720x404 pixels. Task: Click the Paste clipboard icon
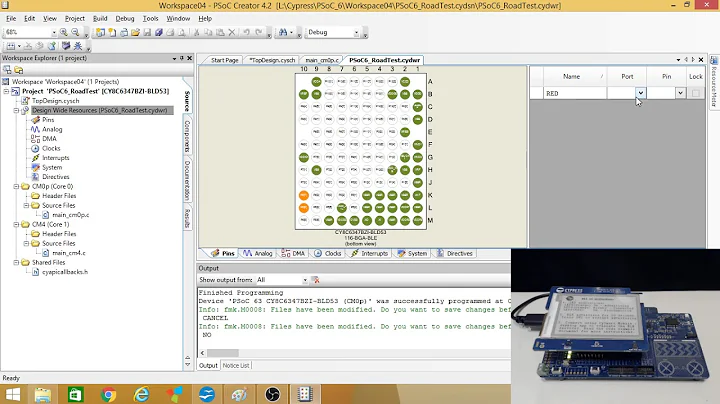[220, 32]
